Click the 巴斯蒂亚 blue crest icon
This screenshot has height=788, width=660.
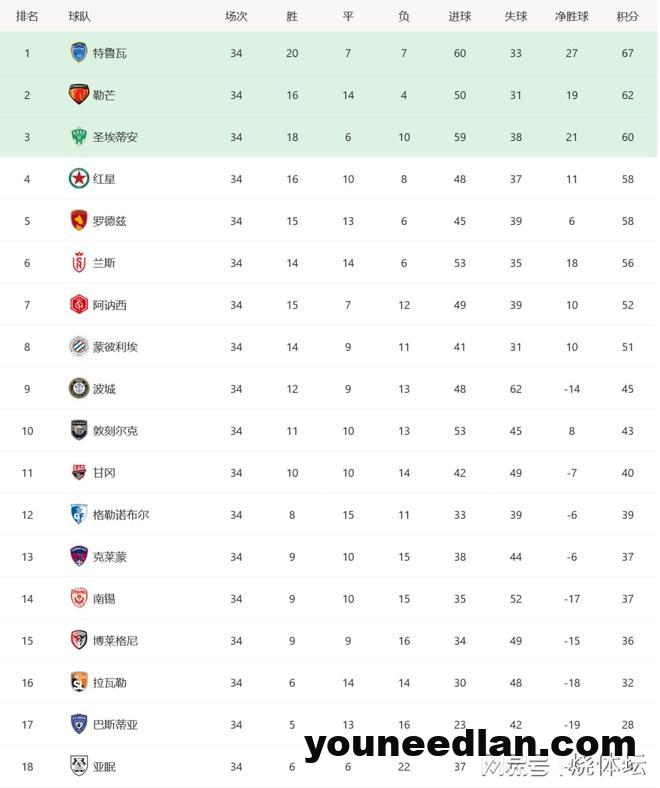point(78,724)
